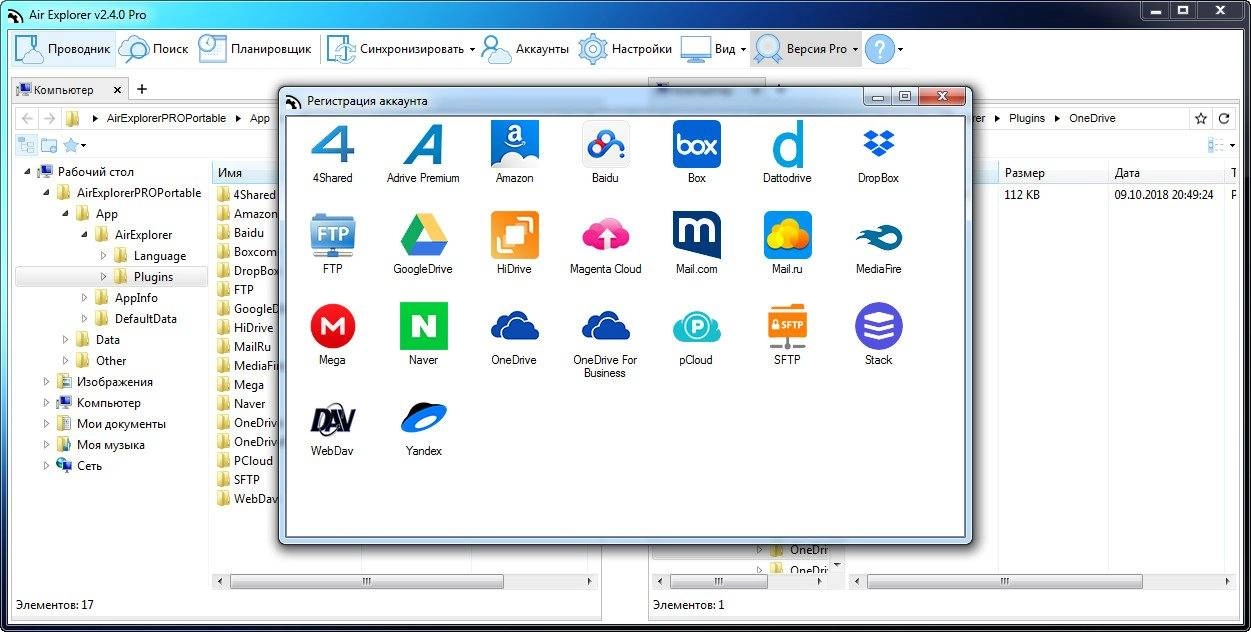Select the Stack storage icon
This screenshot has width=1251, height=632.
pos(878,327)
